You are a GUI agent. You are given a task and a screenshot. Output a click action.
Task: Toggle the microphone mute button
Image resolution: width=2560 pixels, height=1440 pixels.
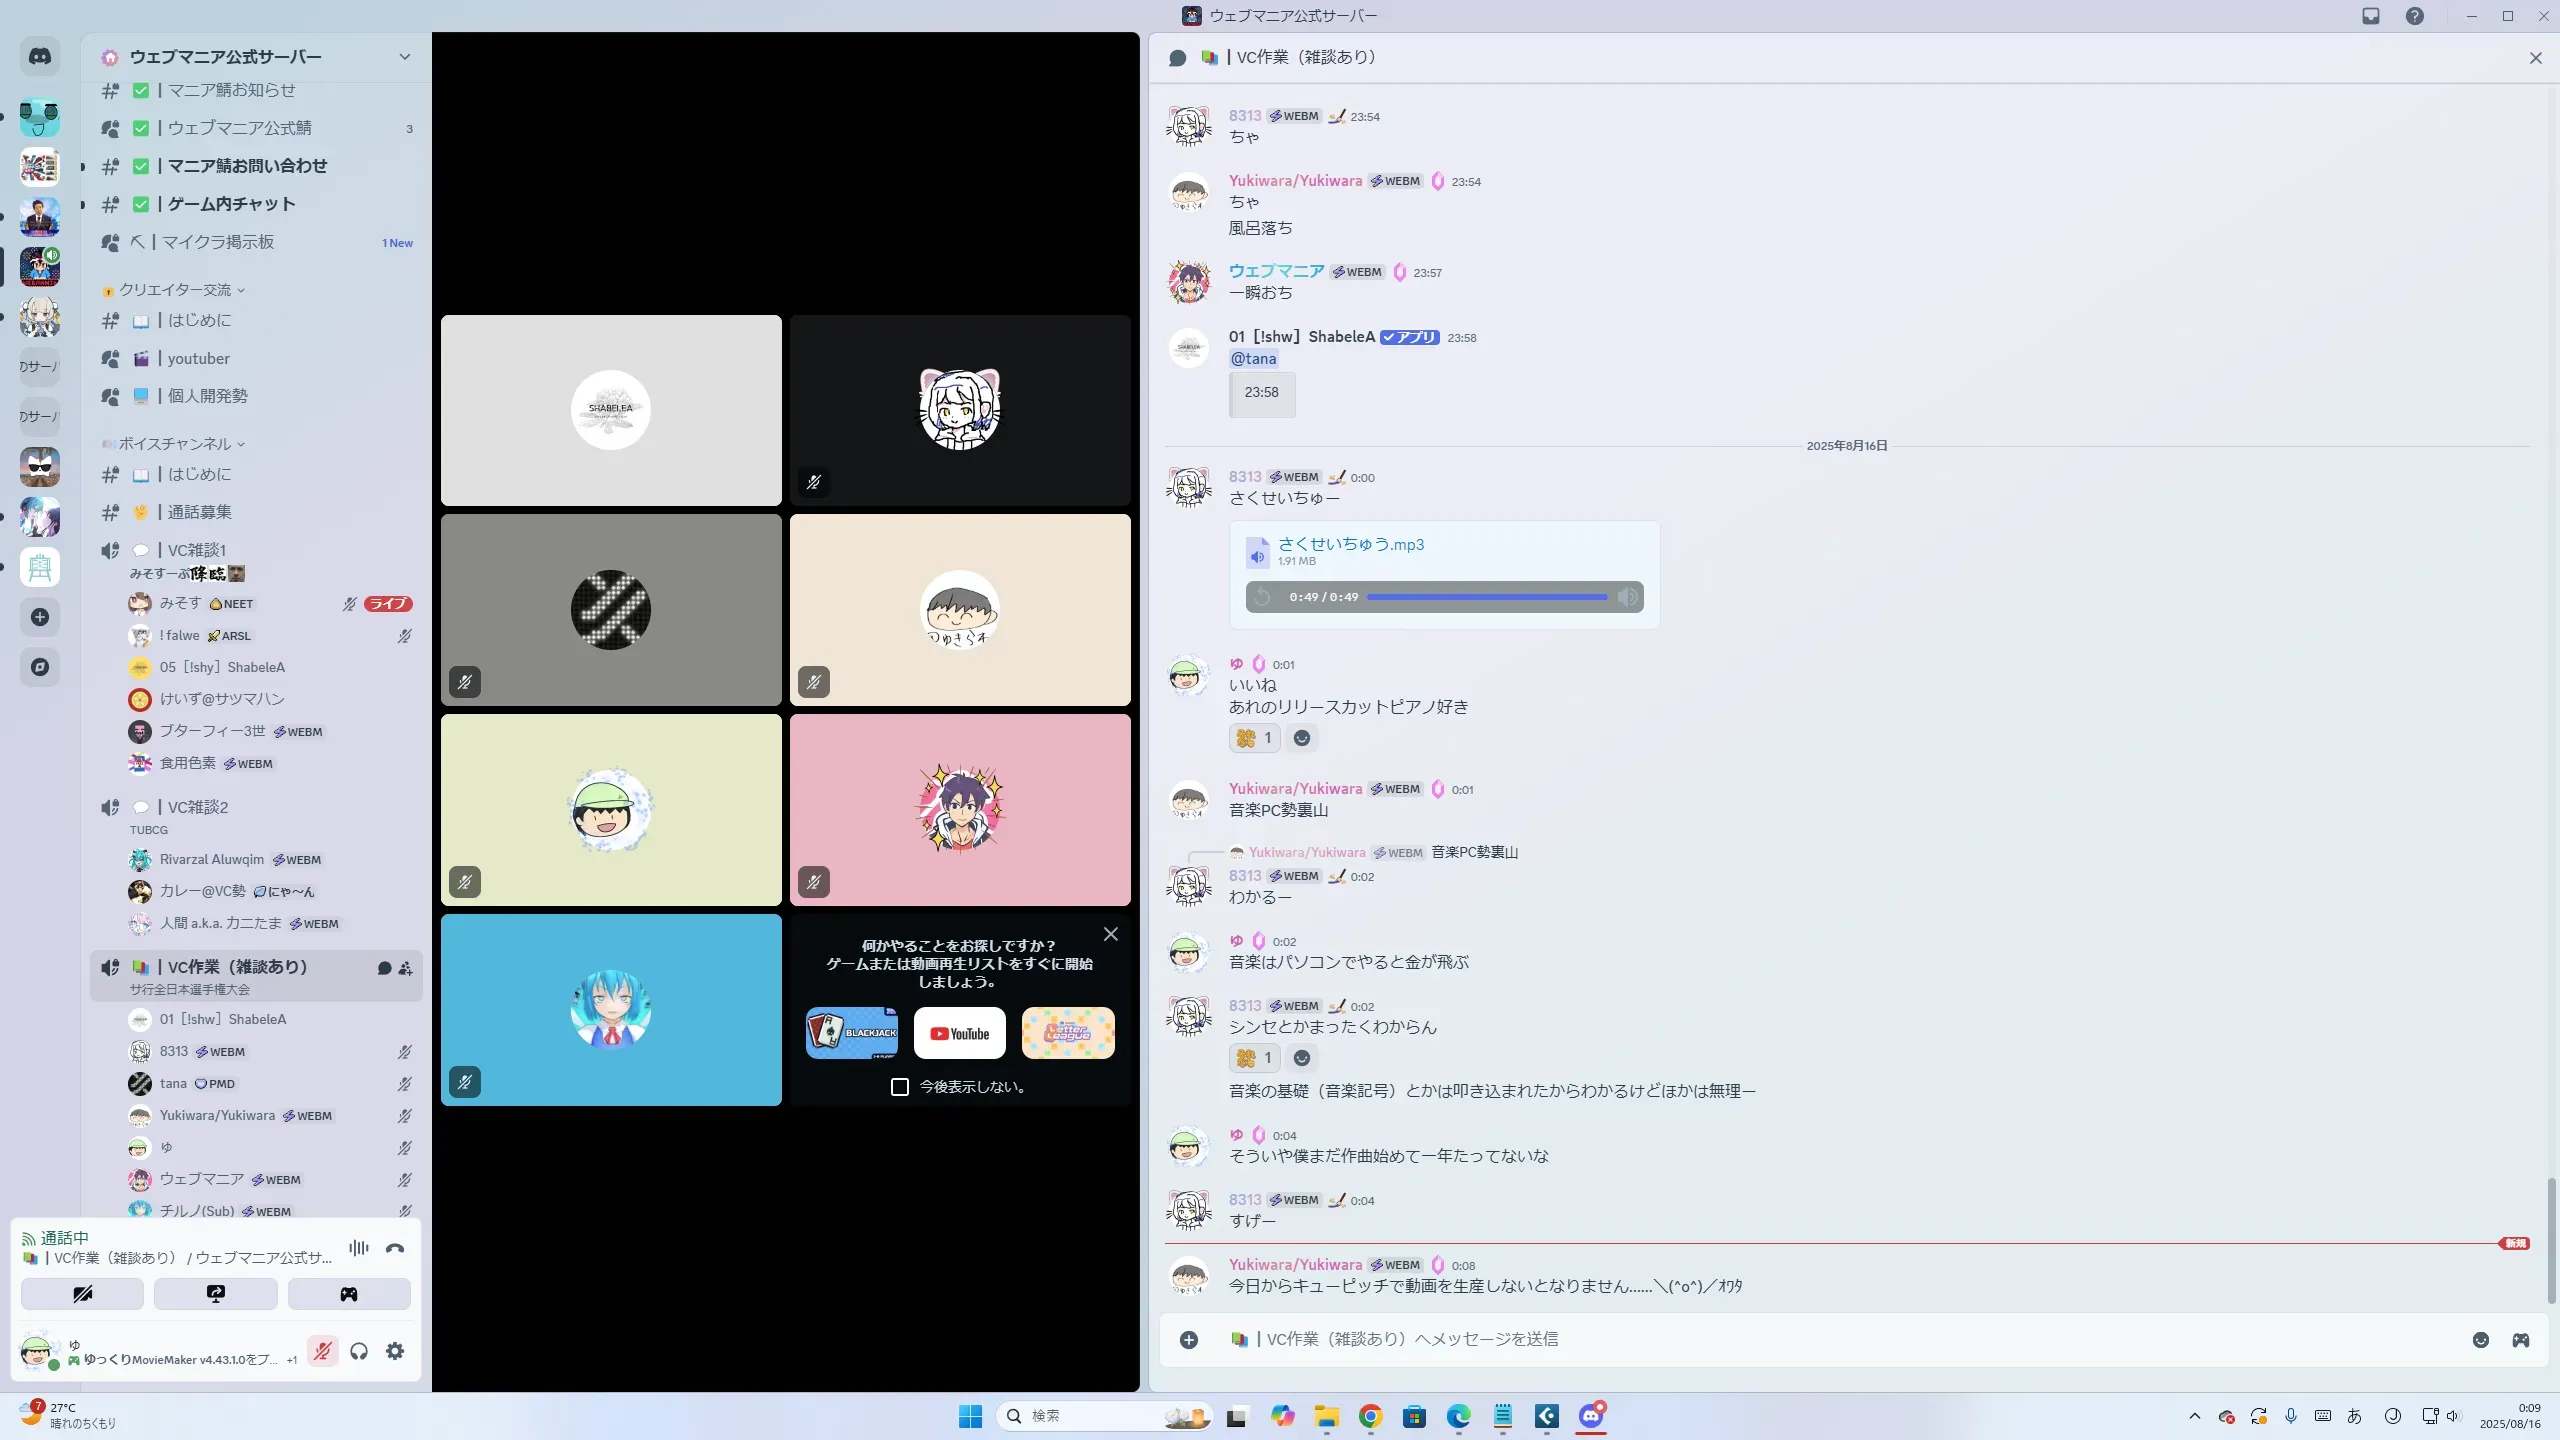pyautogui.click(x=322, y=1351)
